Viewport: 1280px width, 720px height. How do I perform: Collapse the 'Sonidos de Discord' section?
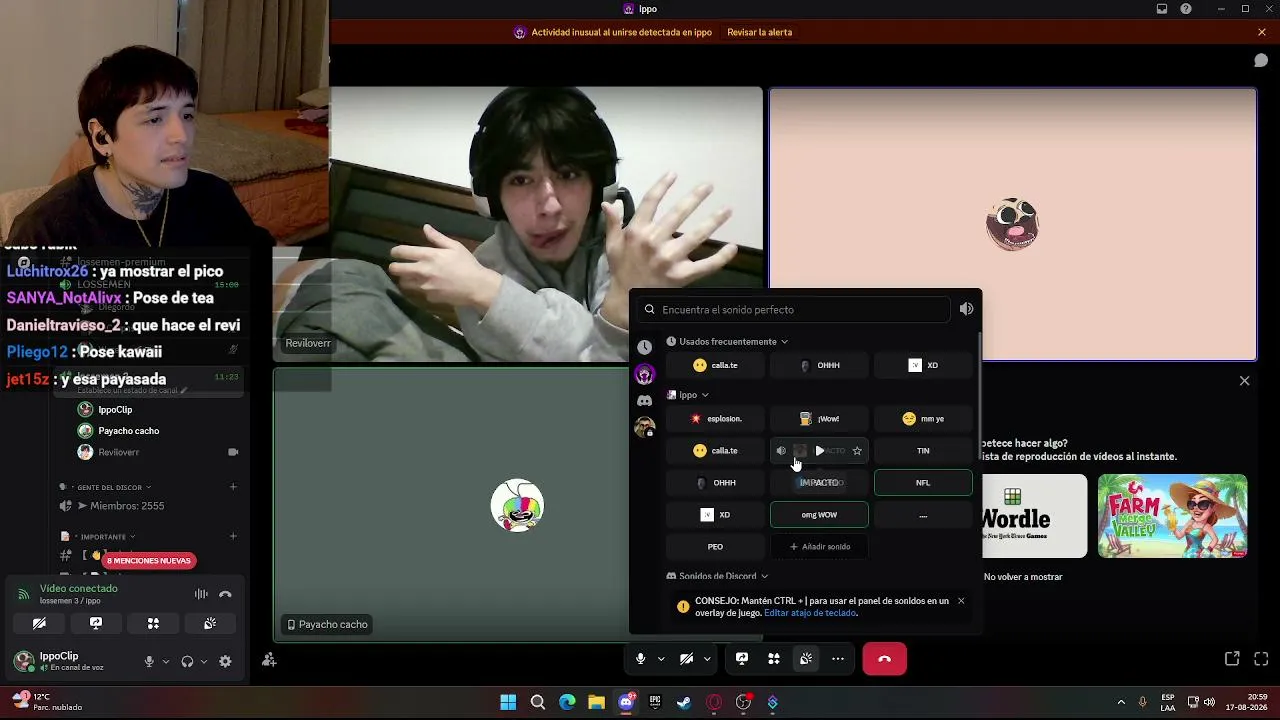717,576
